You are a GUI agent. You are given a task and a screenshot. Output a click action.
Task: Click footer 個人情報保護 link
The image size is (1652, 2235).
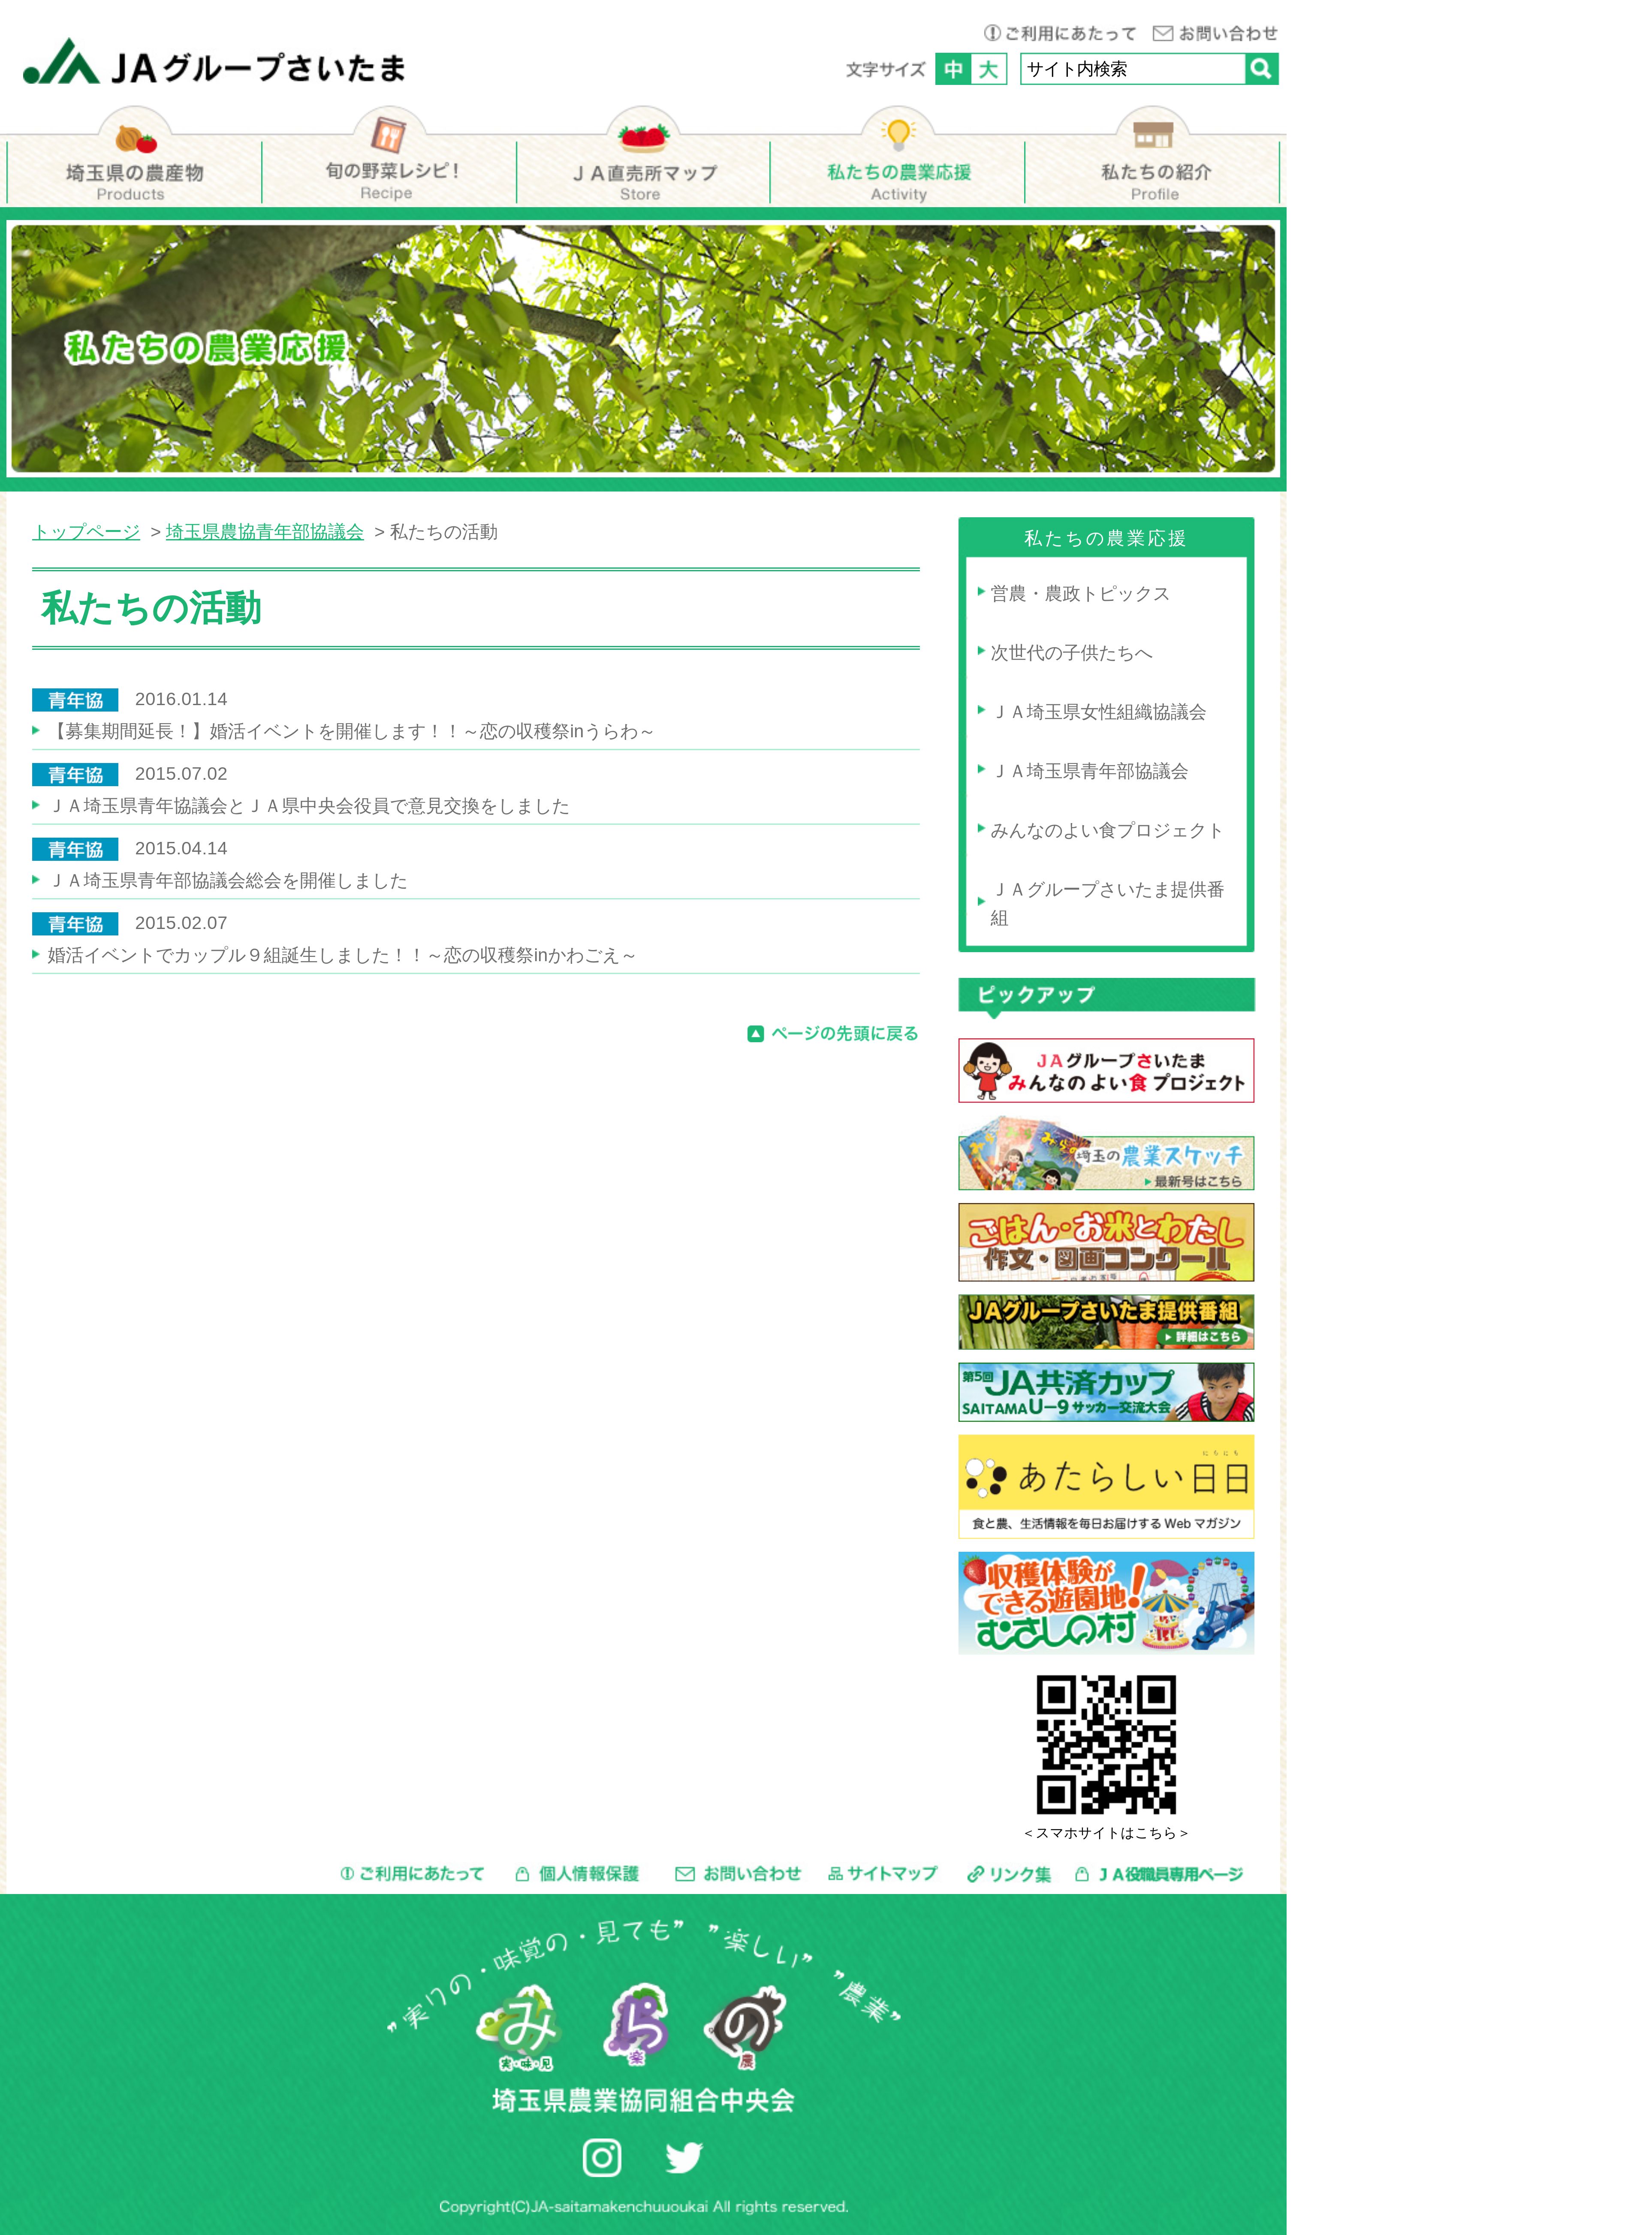point(577,1874)
